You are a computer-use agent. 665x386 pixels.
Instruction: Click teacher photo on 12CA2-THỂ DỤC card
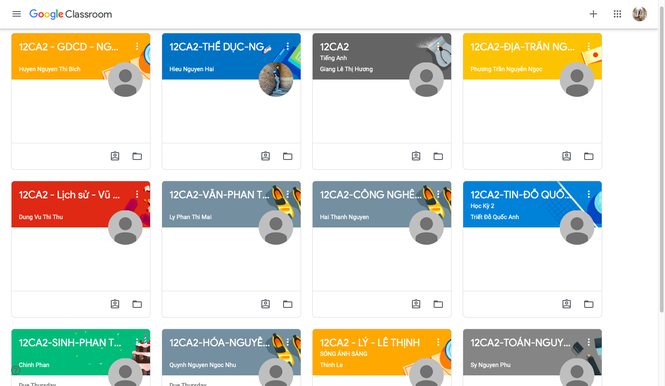click(x=276, y=79)
